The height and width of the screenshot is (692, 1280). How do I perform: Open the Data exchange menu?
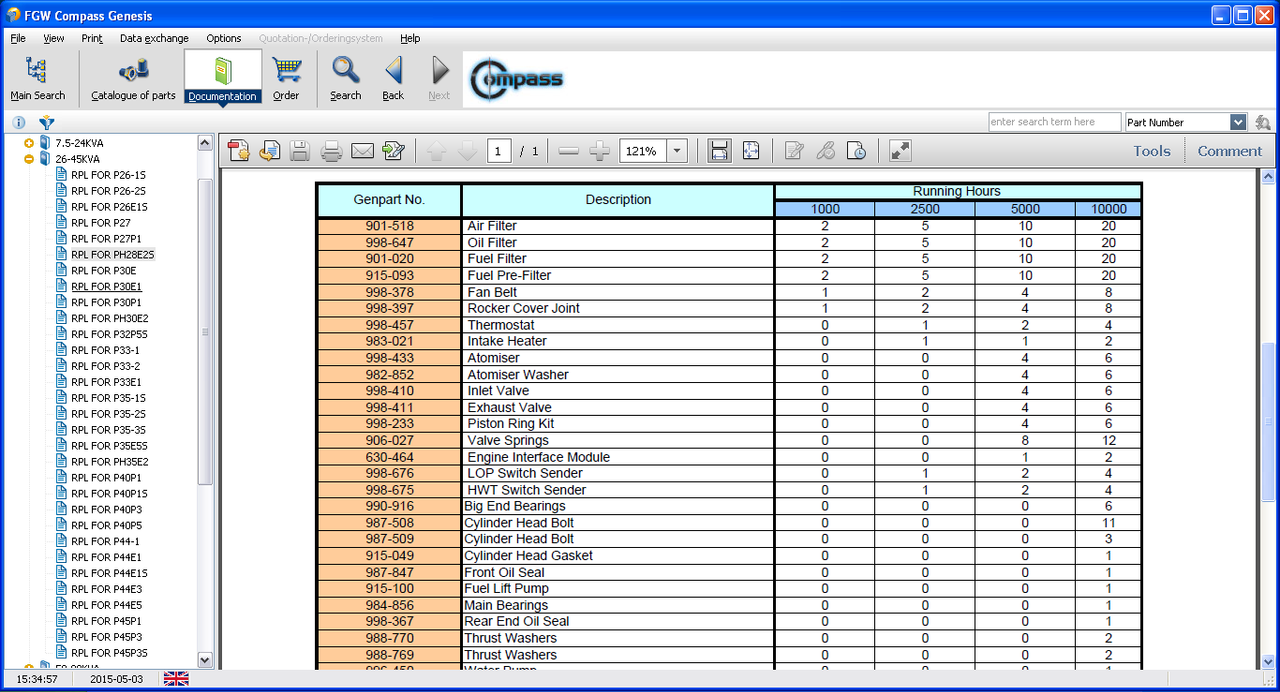tap(154, 38)
